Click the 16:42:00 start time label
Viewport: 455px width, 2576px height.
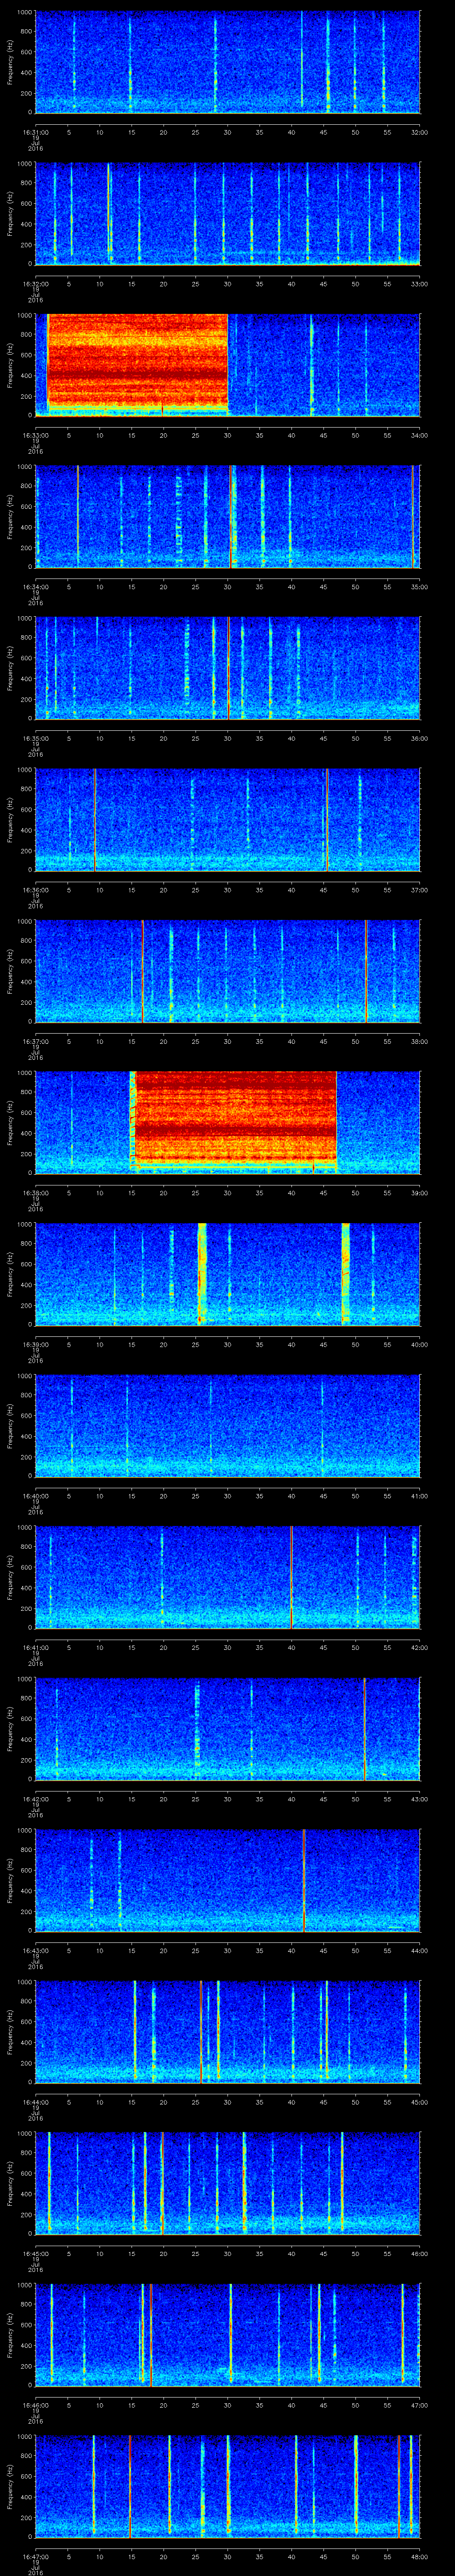coord(36,1799)
